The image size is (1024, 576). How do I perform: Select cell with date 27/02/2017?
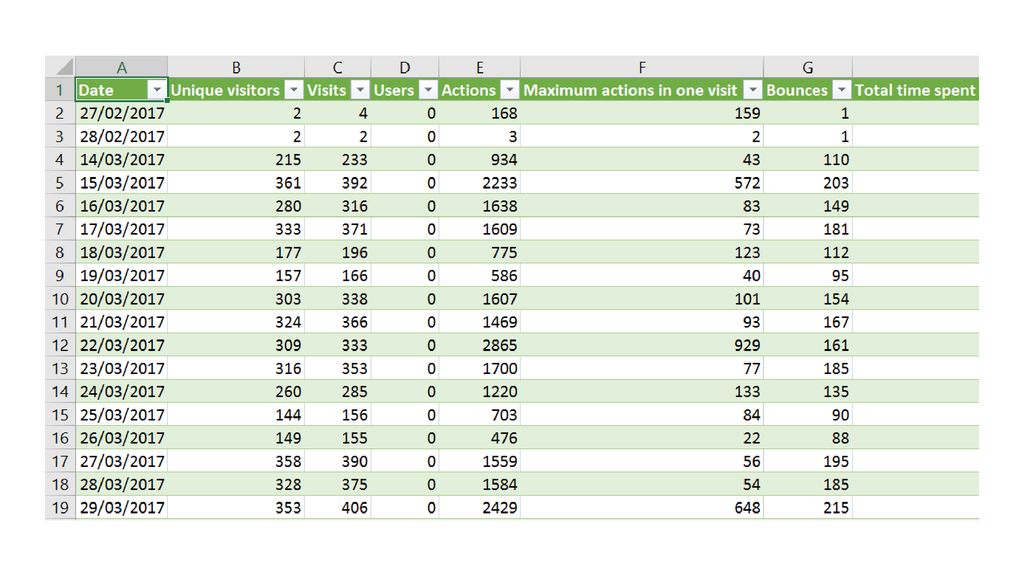tap(121, 113)
